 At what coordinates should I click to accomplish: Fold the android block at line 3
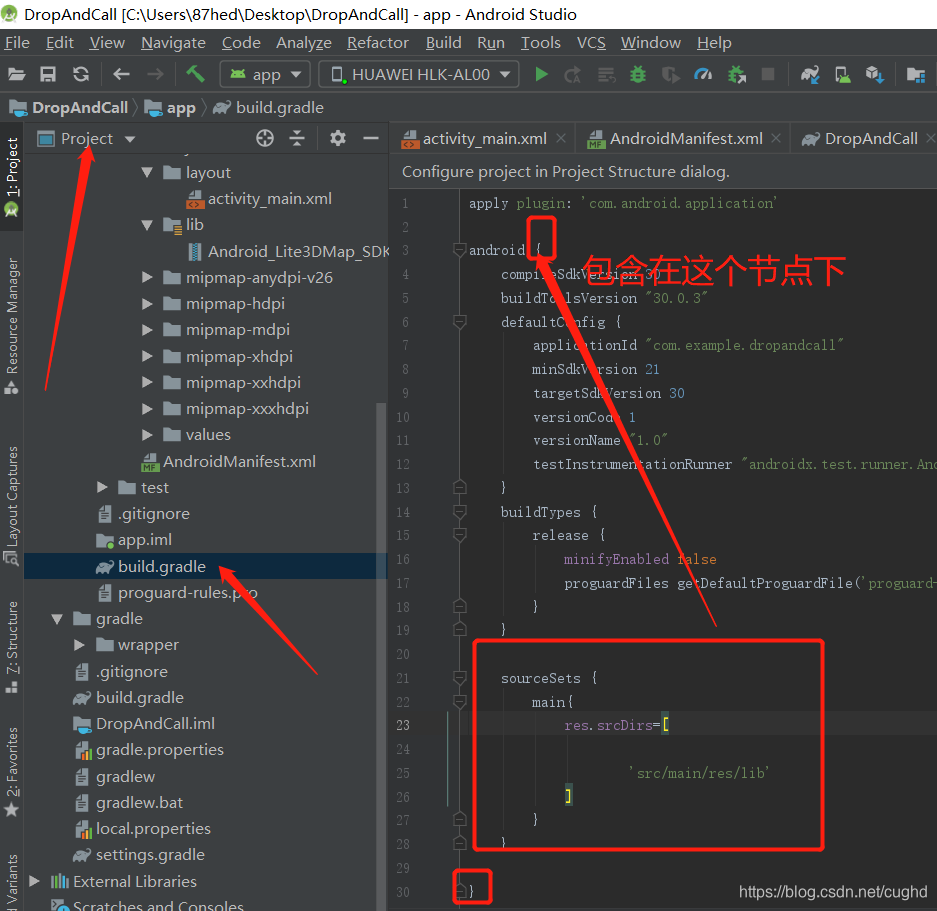point(460,250)
